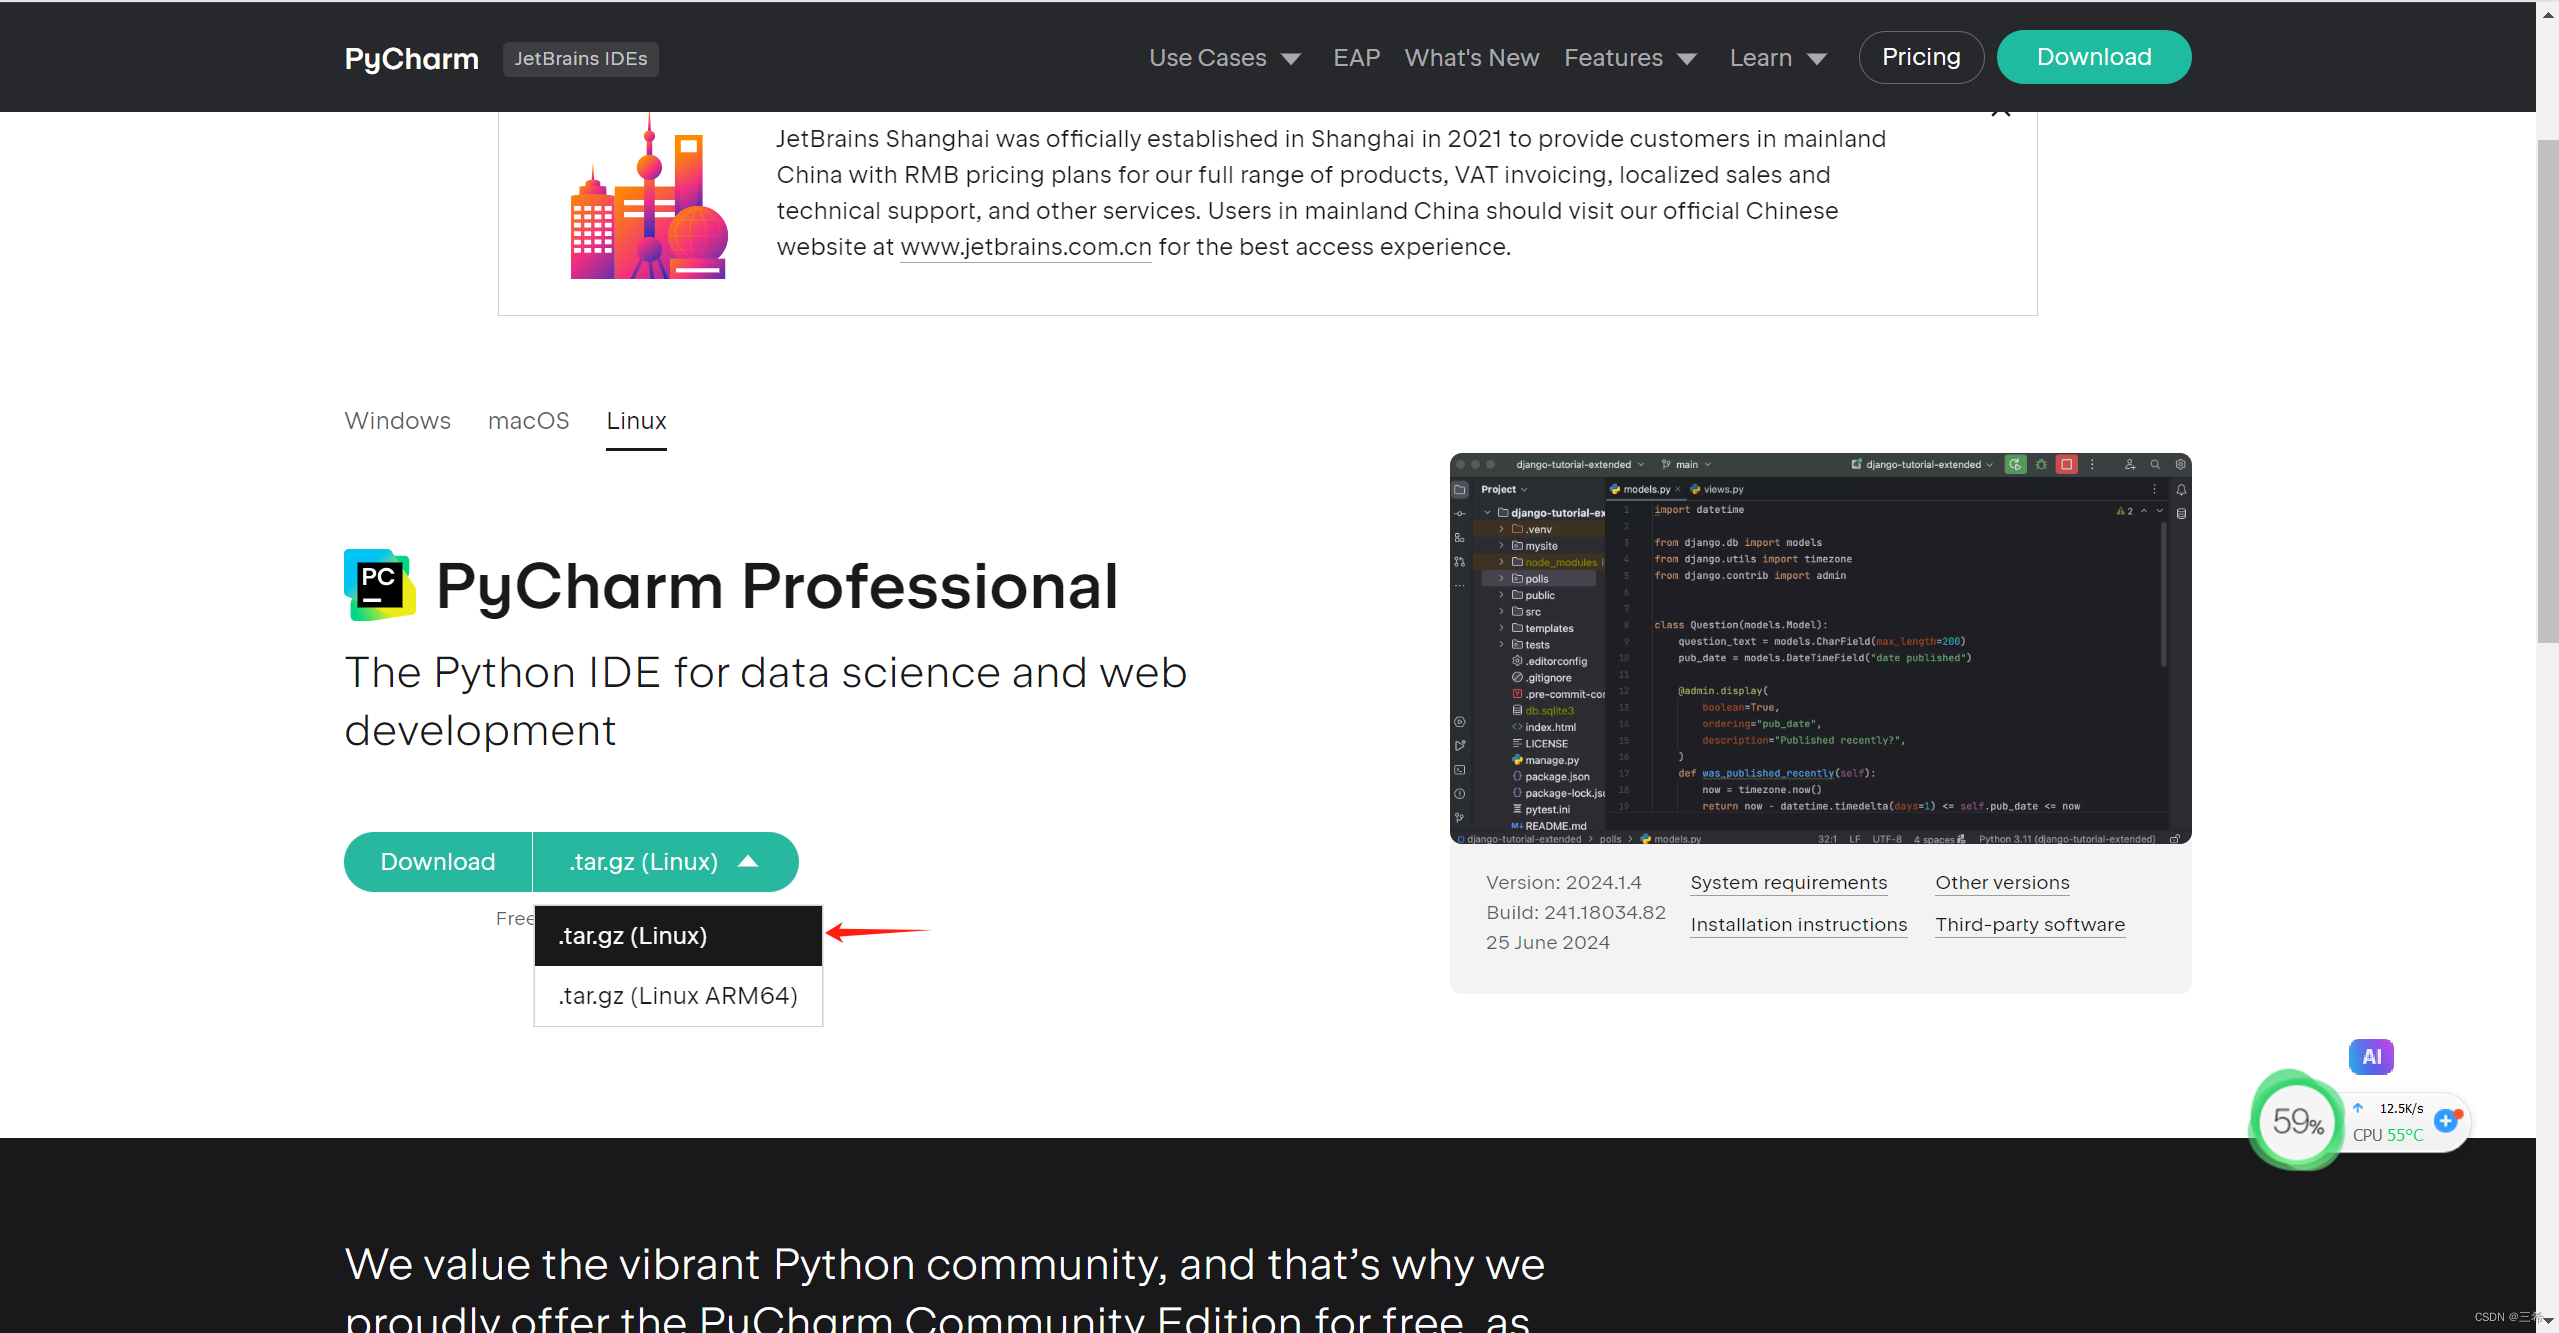Open the AI assistant floating button

pos(2371,1056)
